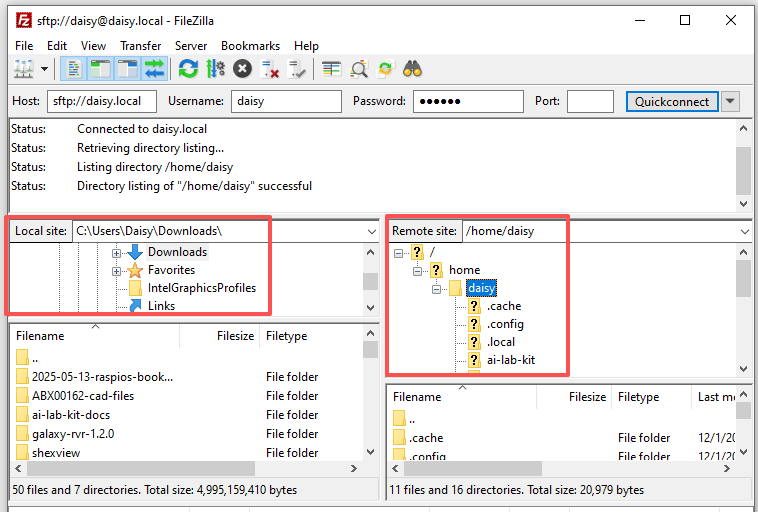The image size is (758, 512).
Task: Disconnect from current server icon
Action: [269, 69]
